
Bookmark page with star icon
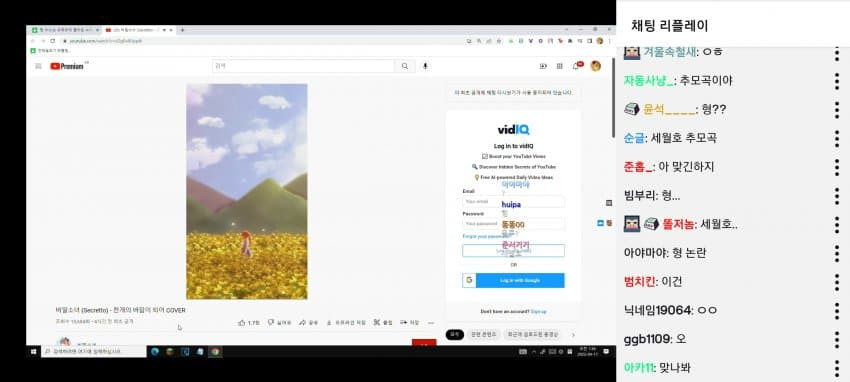[x=499, y=41]
